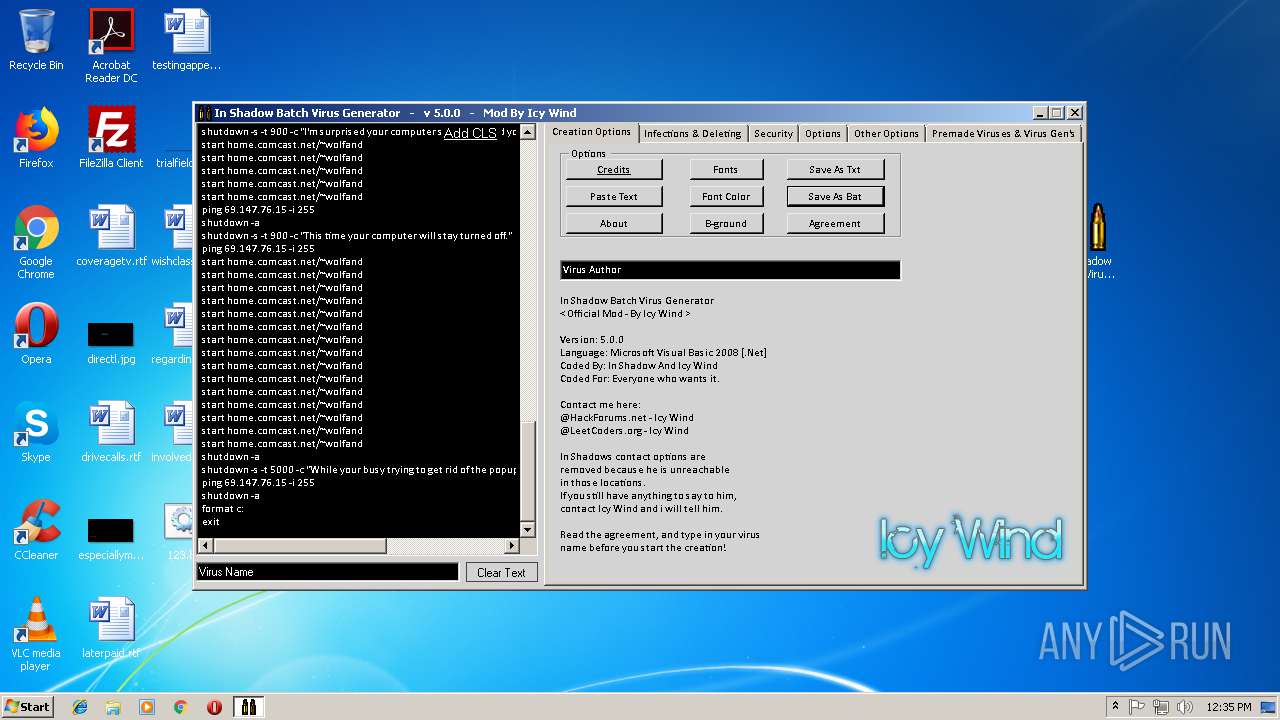The width and height of the screenshot is (1280, 720).
Task: Open the Windows Start menu
Action: coord(27,707)
